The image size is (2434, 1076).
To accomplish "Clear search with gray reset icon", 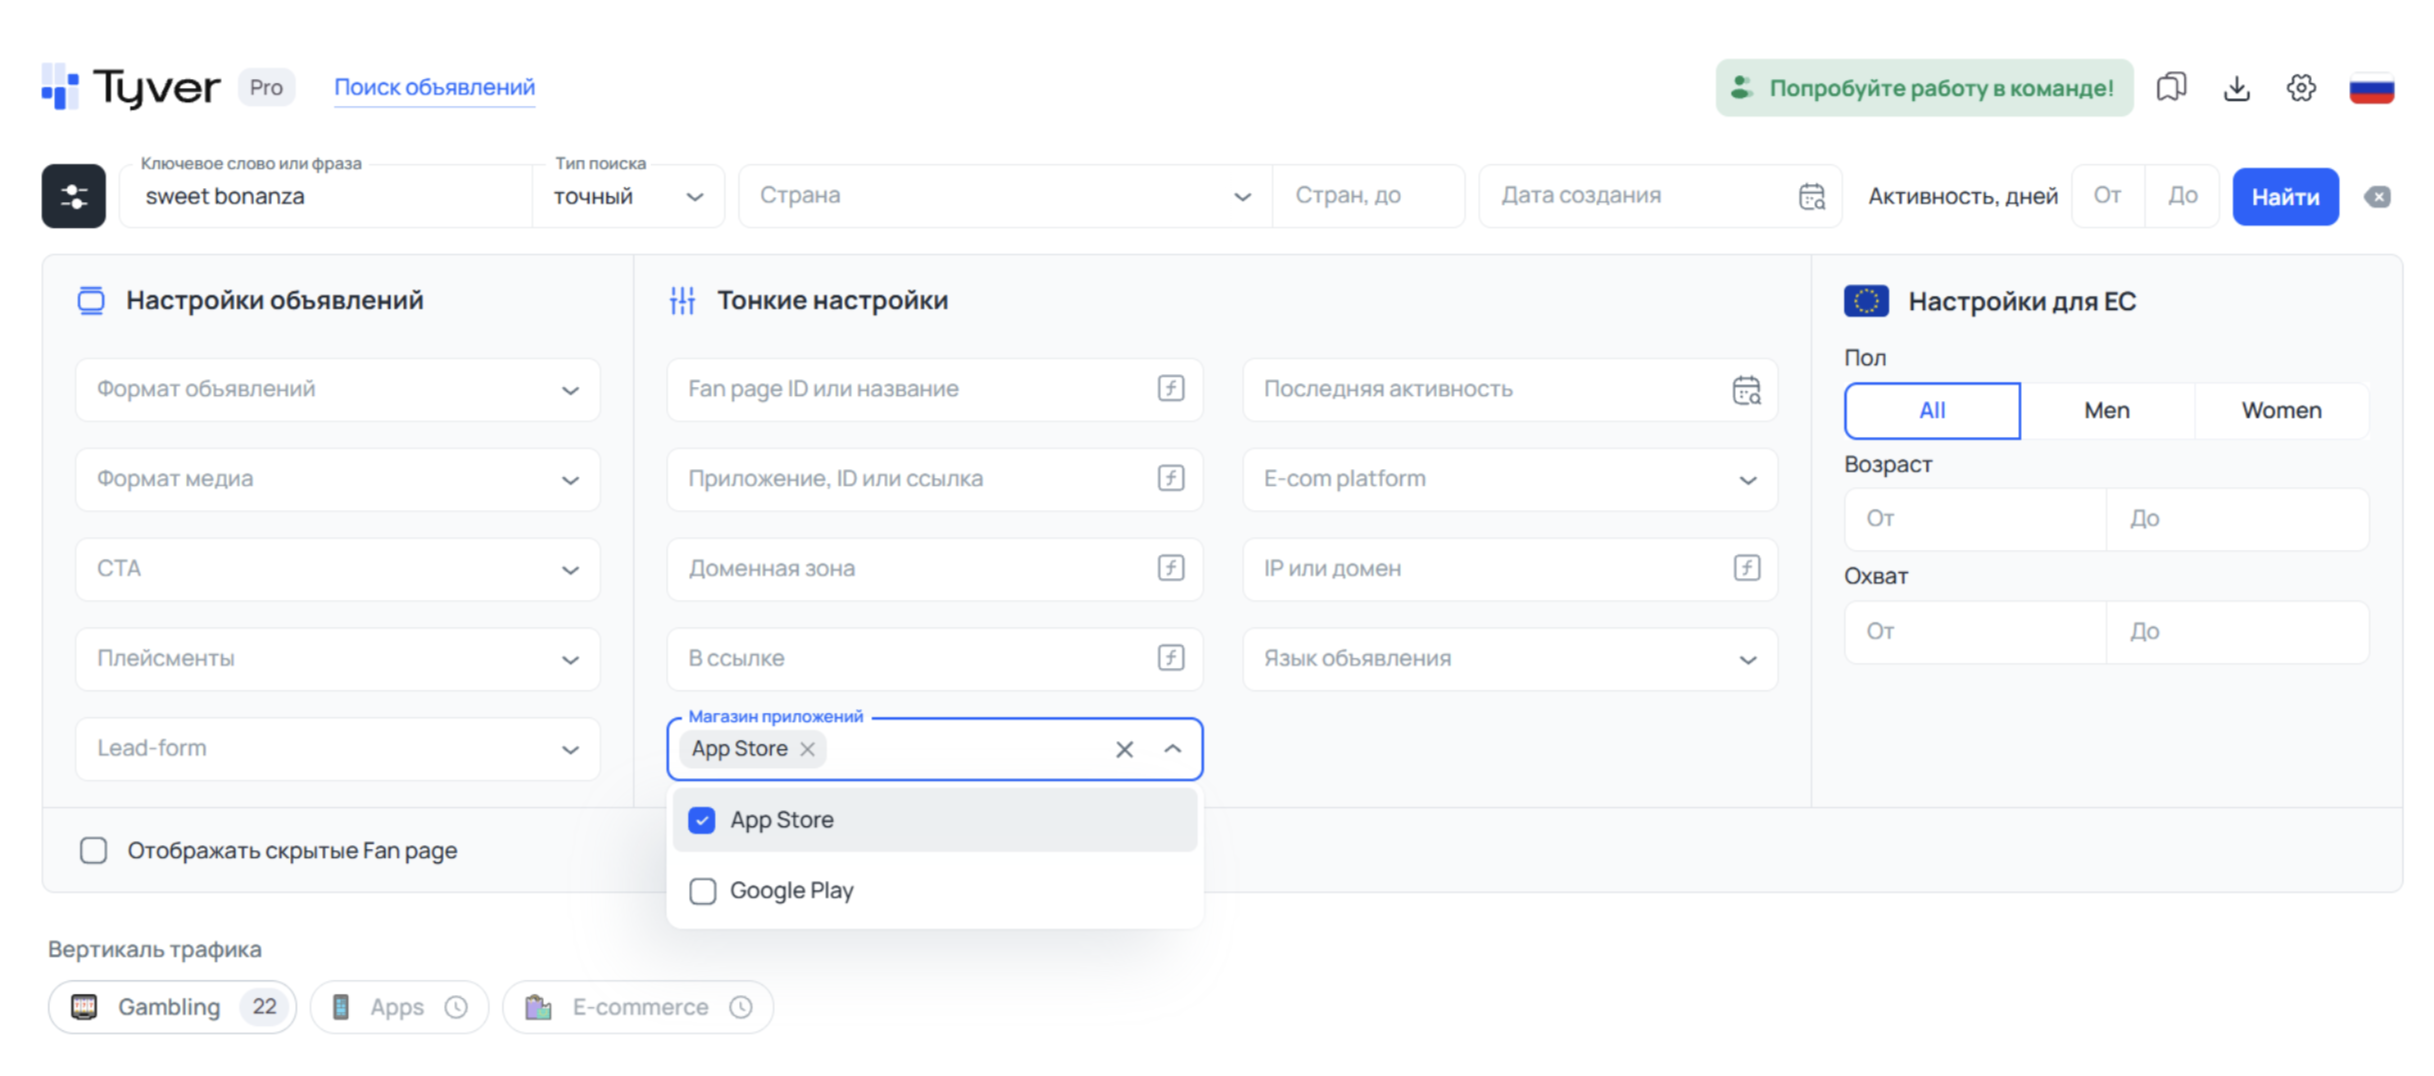I will click(x=2378, y=196).
